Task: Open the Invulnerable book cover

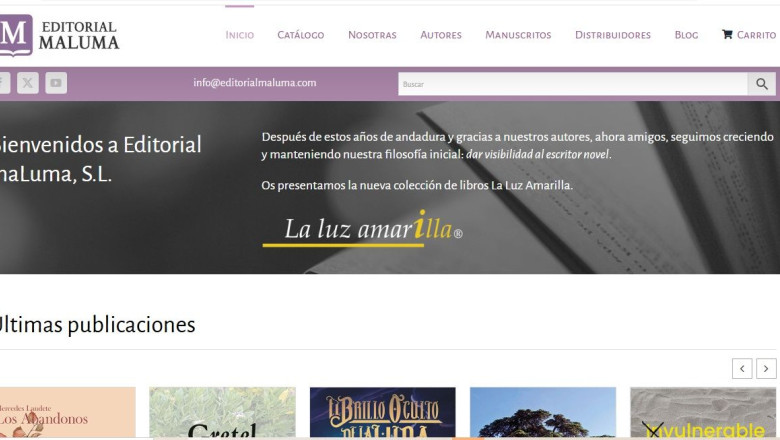Action: pyautogui.click(x=703, y=413)
